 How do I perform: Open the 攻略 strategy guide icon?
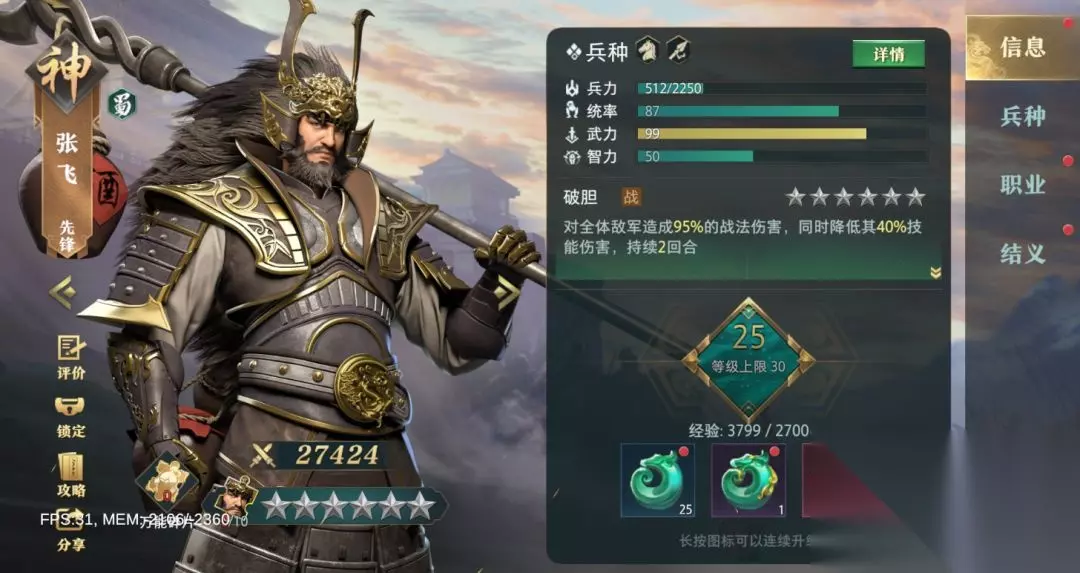click(x=71, y=475)
